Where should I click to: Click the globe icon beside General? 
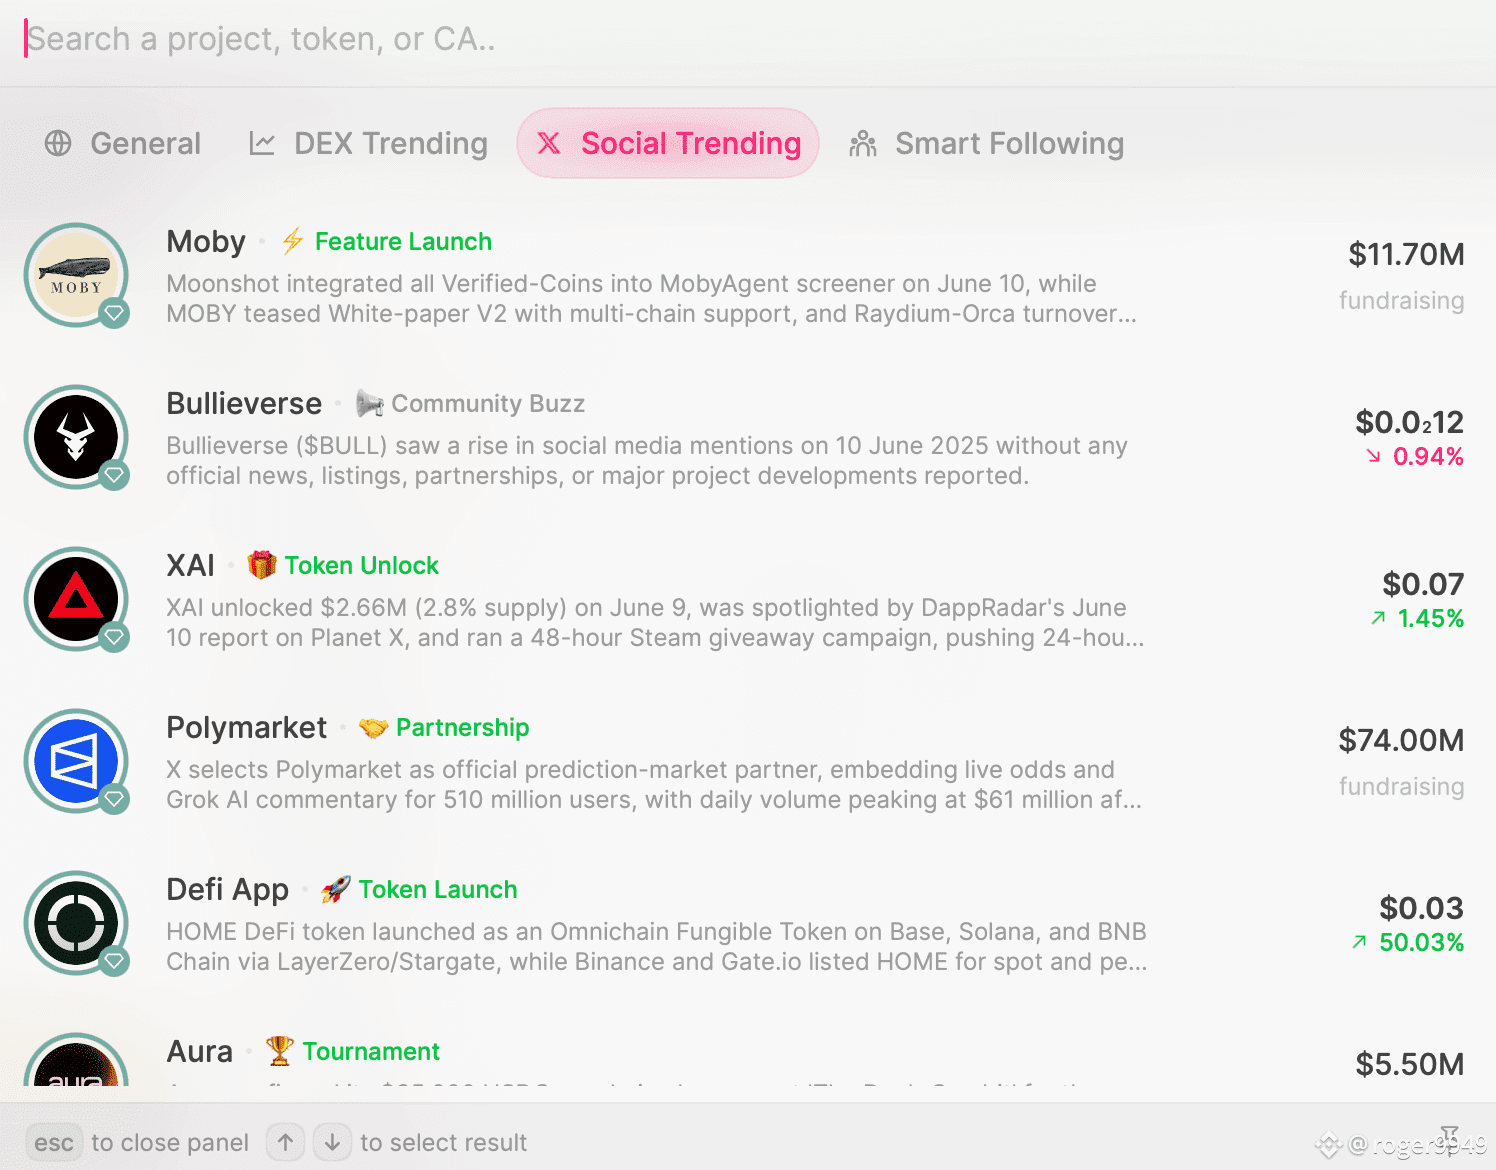point(58,143)
